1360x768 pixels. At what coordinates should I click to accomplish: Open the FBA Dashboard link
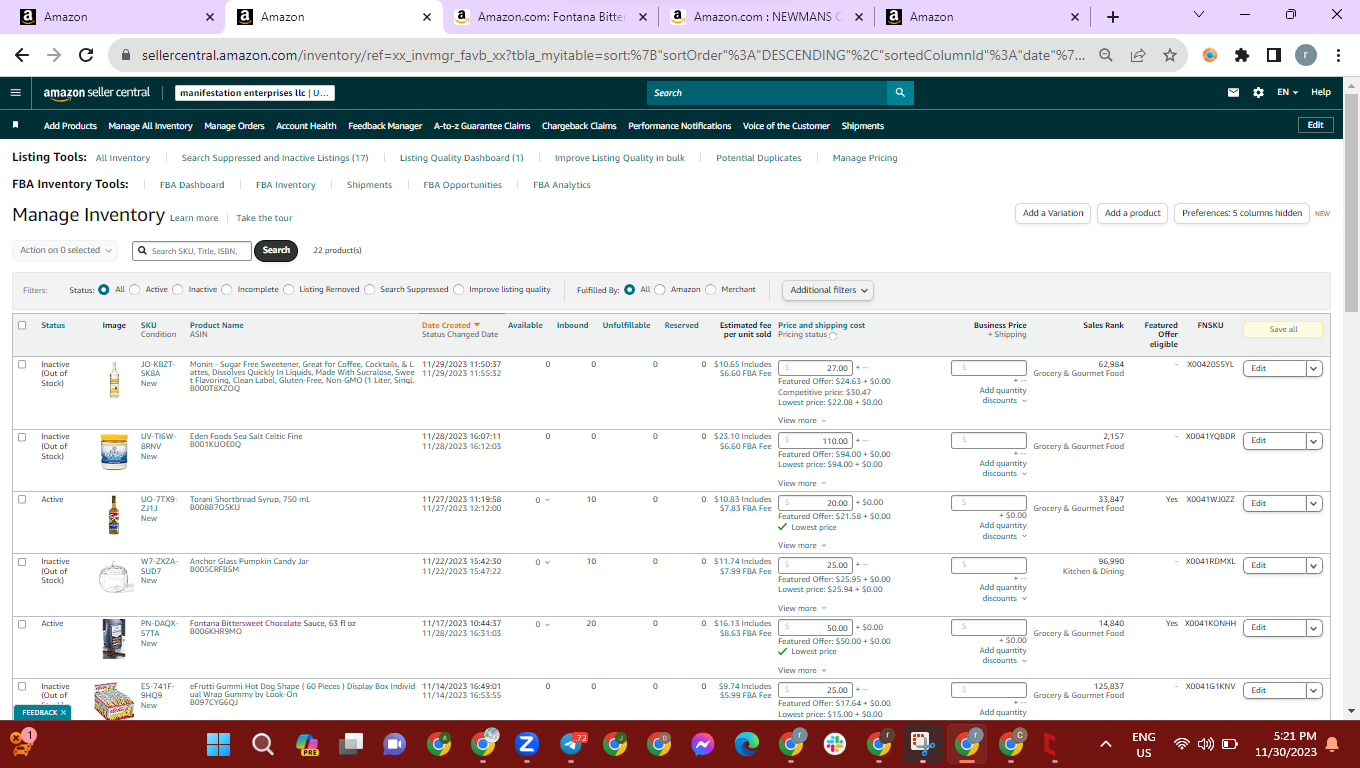coord(192,185)
